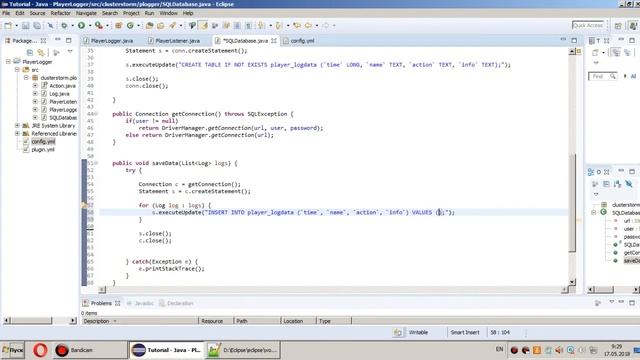Viewport: 640px width, 360px height.
Task: Click the Description column header
Action: click(139, 321)
